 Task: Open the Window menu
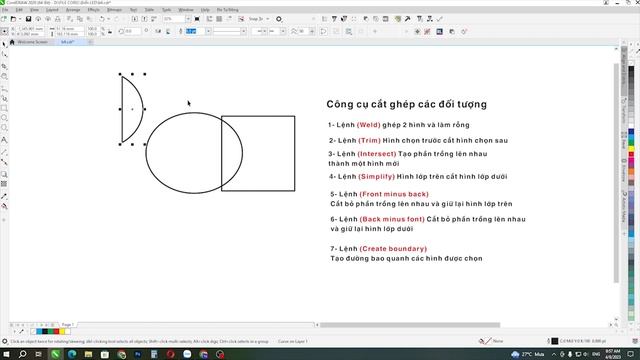tap(186, 9)
